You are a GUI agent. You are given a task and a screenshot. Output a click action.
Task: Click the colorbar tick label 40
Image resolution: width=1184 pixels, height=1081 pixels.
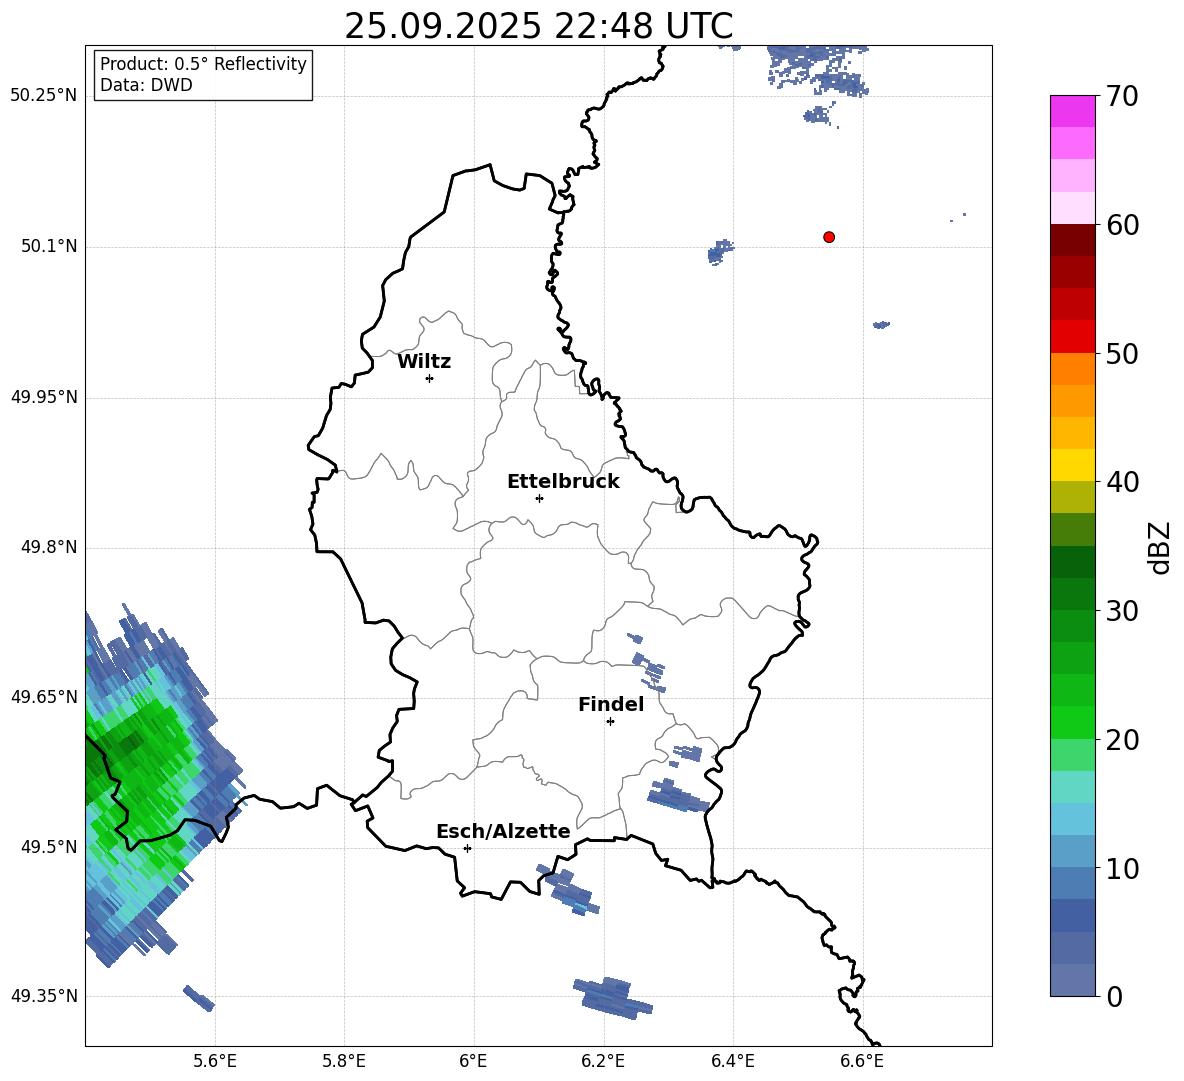click(x=1123, y=482)
